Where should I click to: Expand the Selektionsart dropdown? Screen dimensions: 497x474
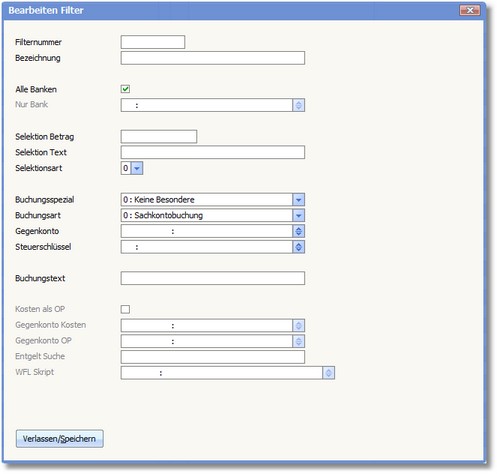(137, 168)
